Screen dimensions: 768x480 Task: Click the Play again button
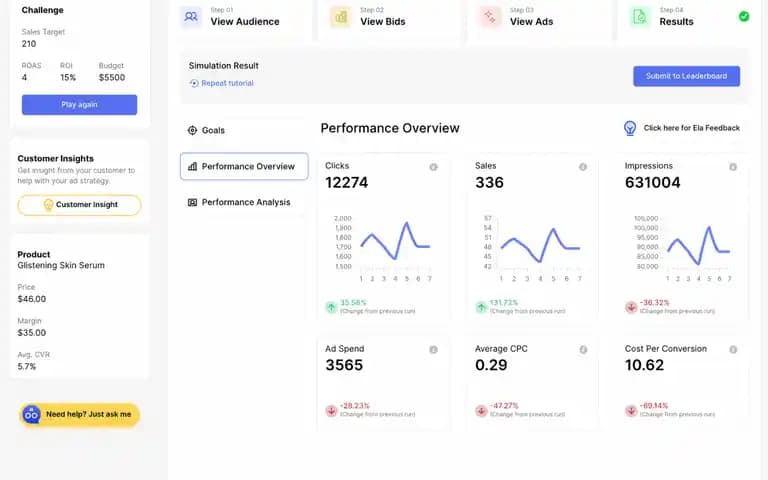(79, 105)
